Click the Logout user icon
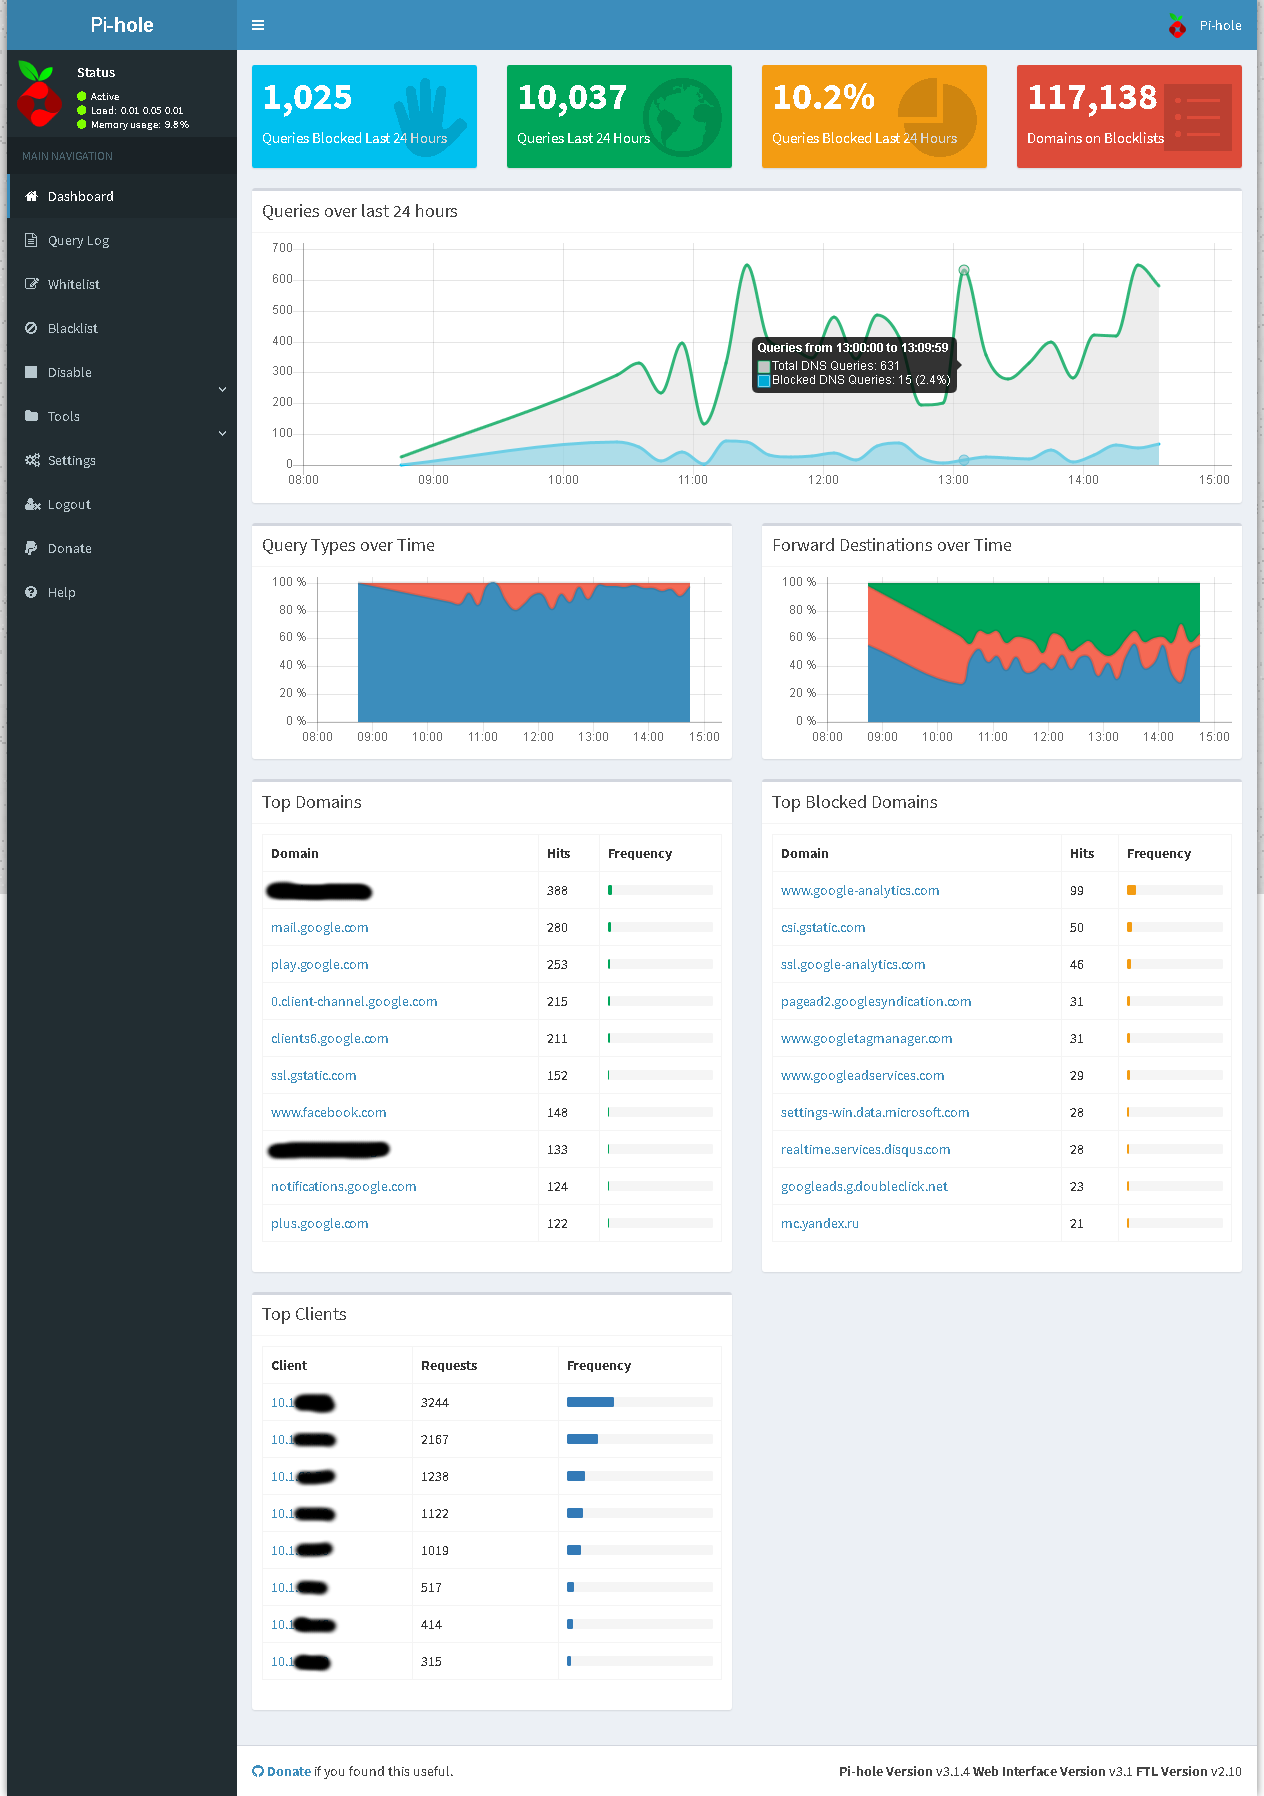Screen dimensions: 1264x1796 click(32, 504)
